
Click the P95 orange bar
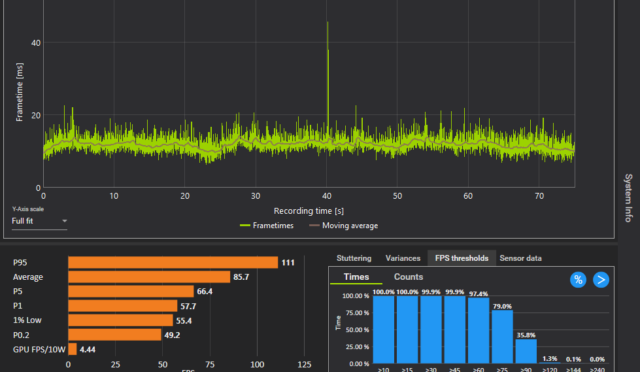tap(173, 263)
